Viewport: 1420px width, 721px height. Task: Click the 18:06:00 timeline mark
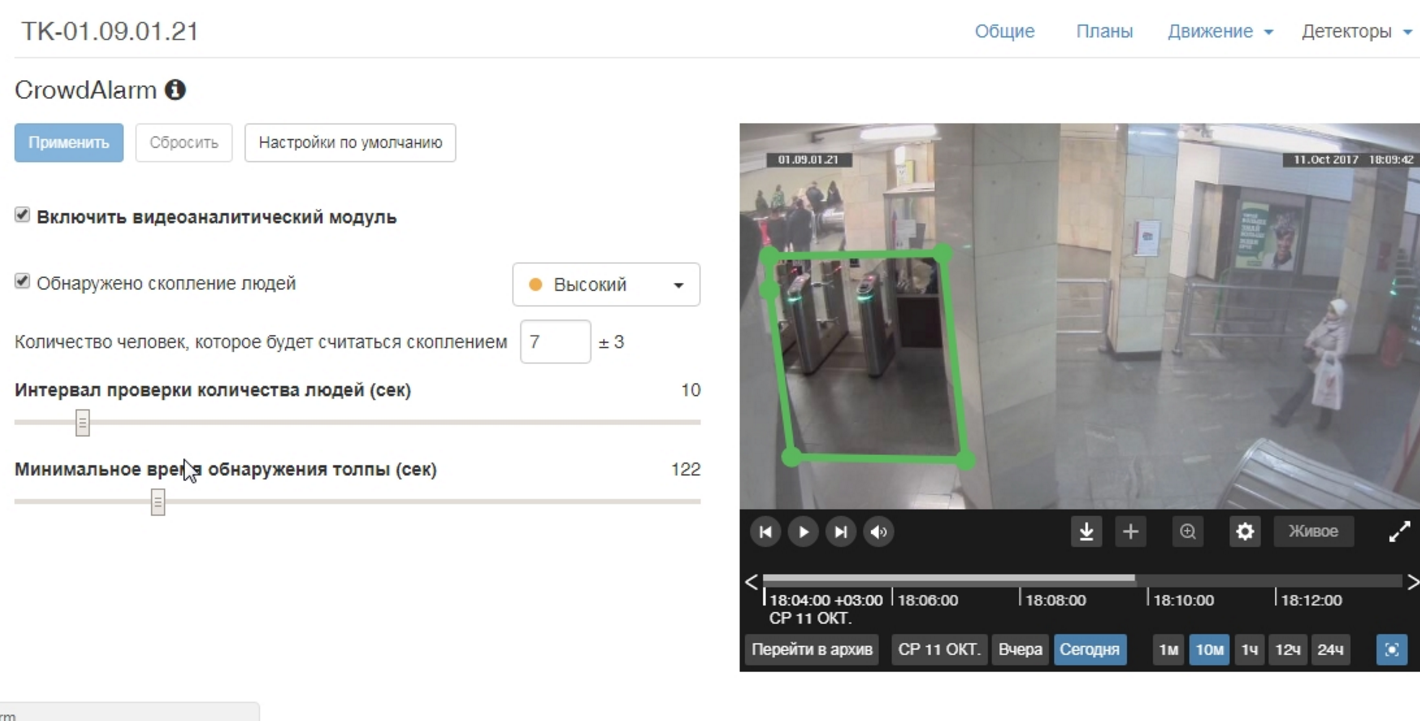[928, 600]
